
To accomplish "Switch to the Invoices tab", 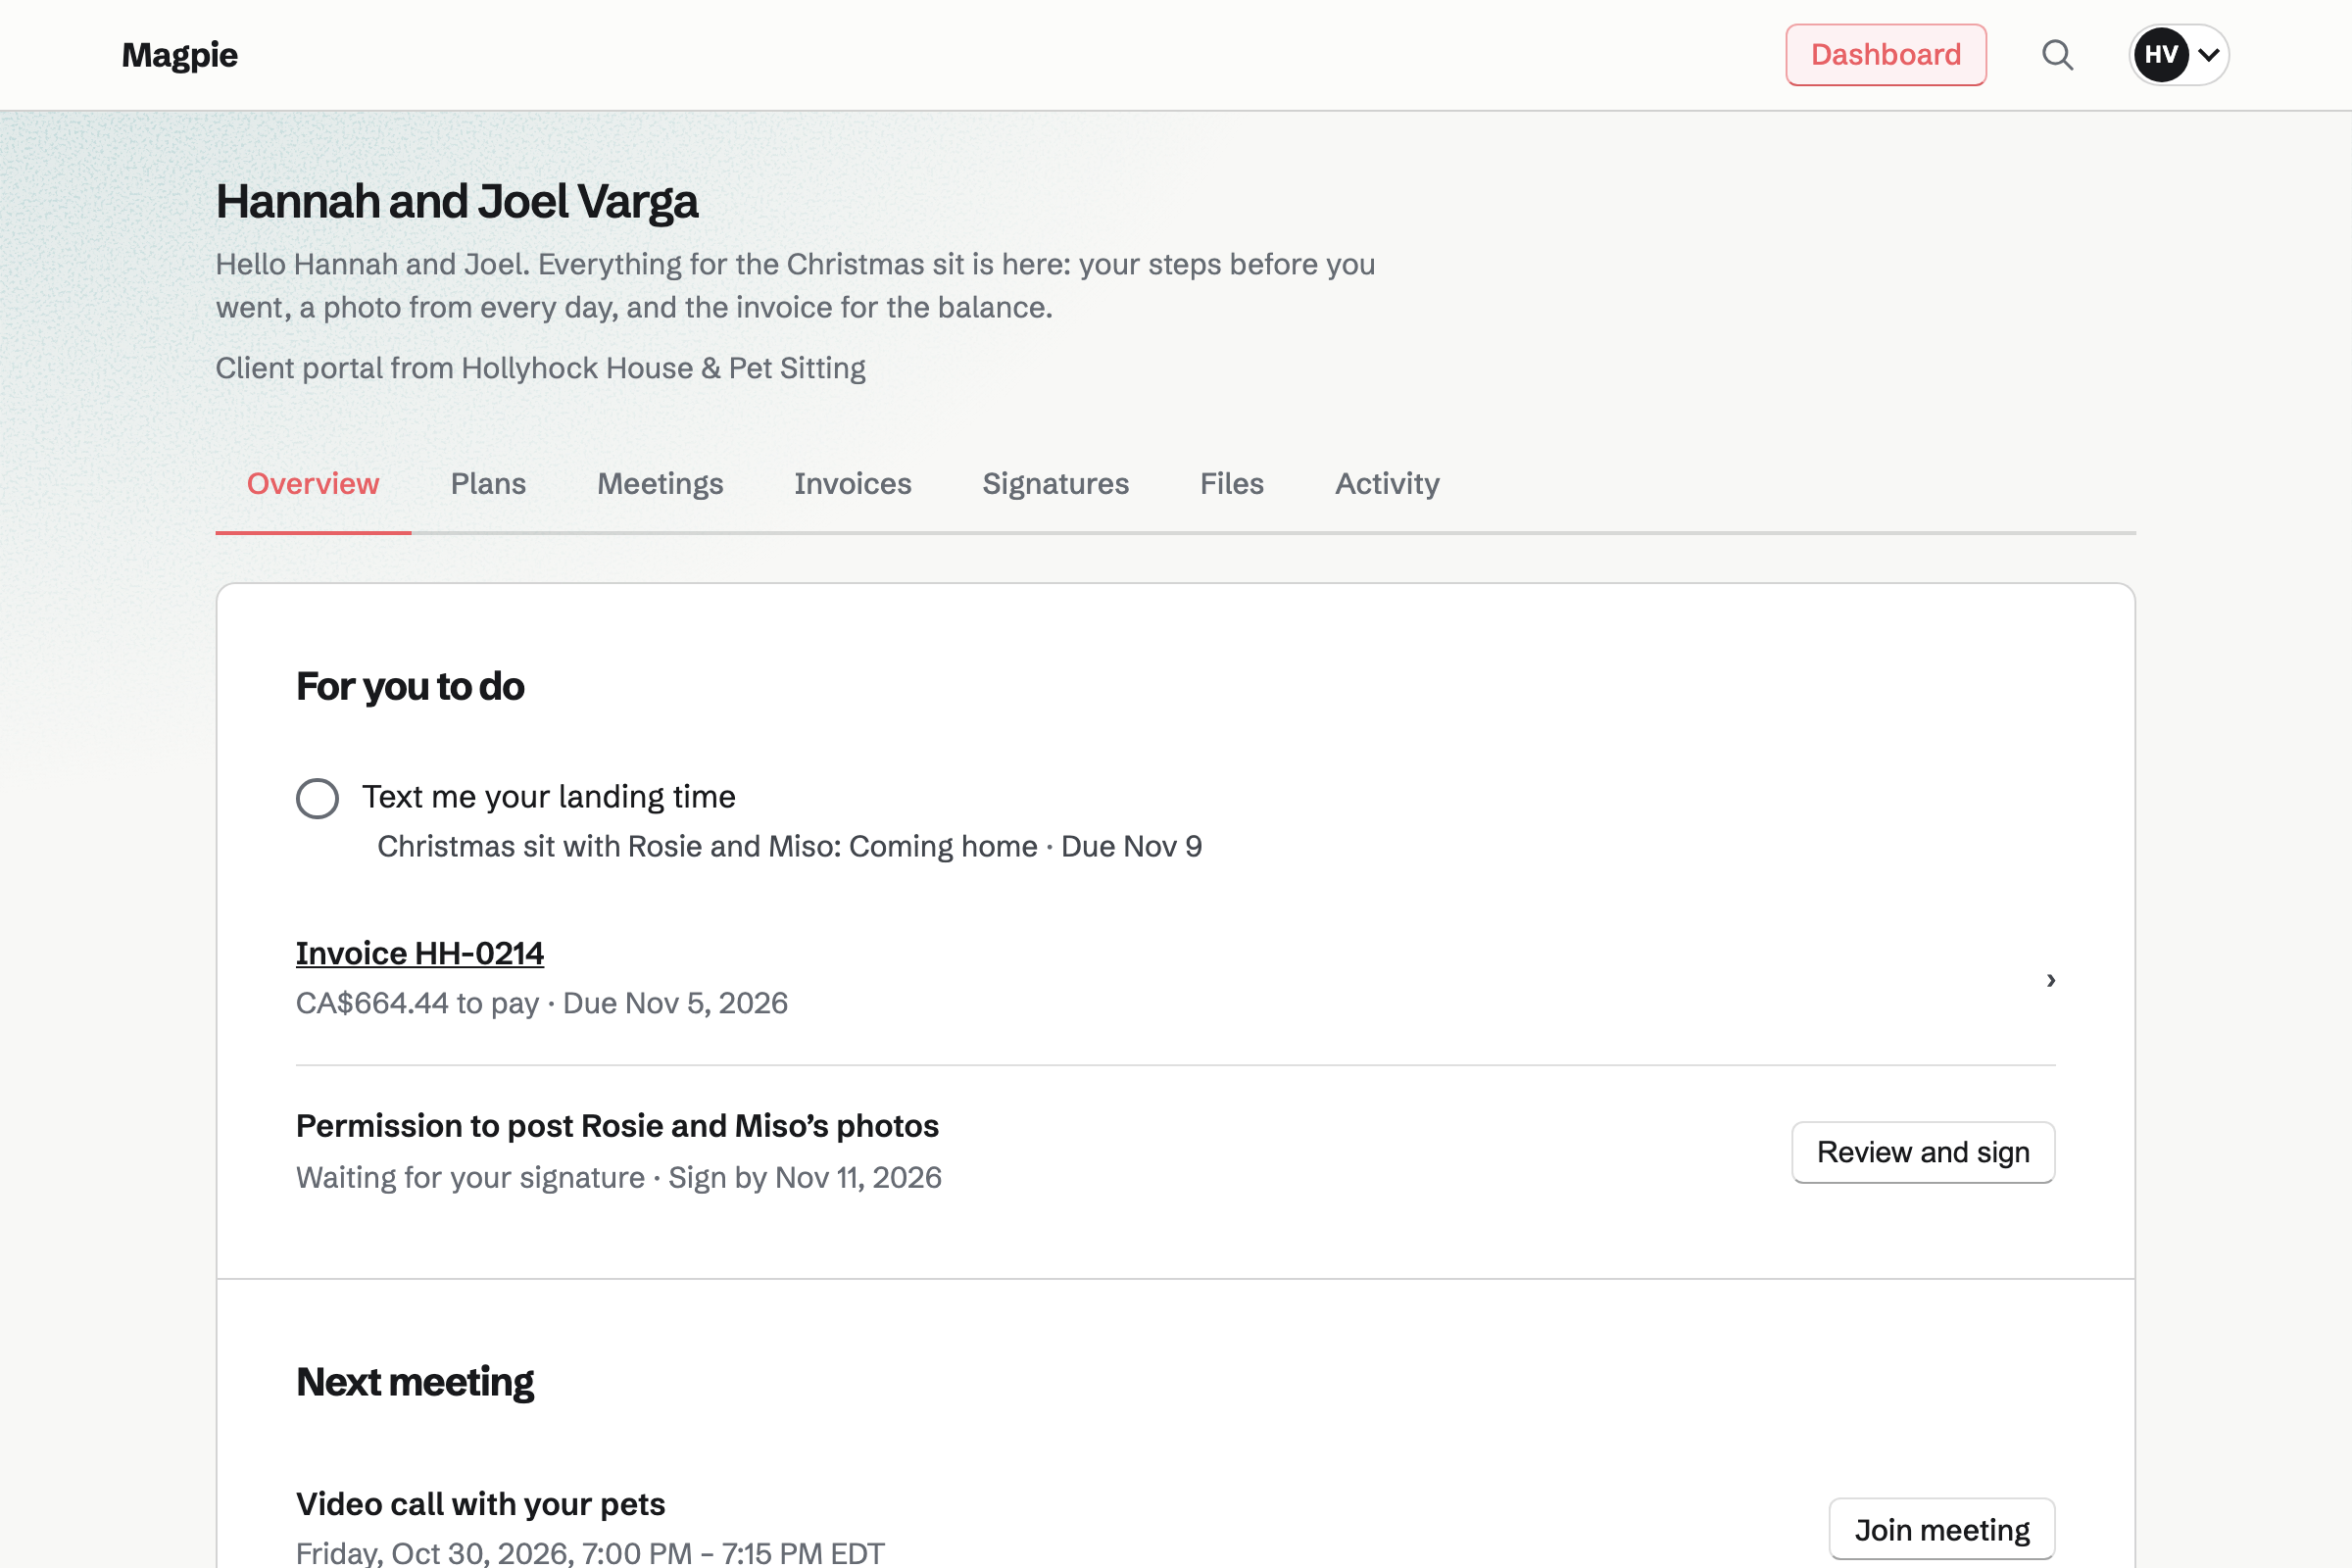I will click(852, 484).
